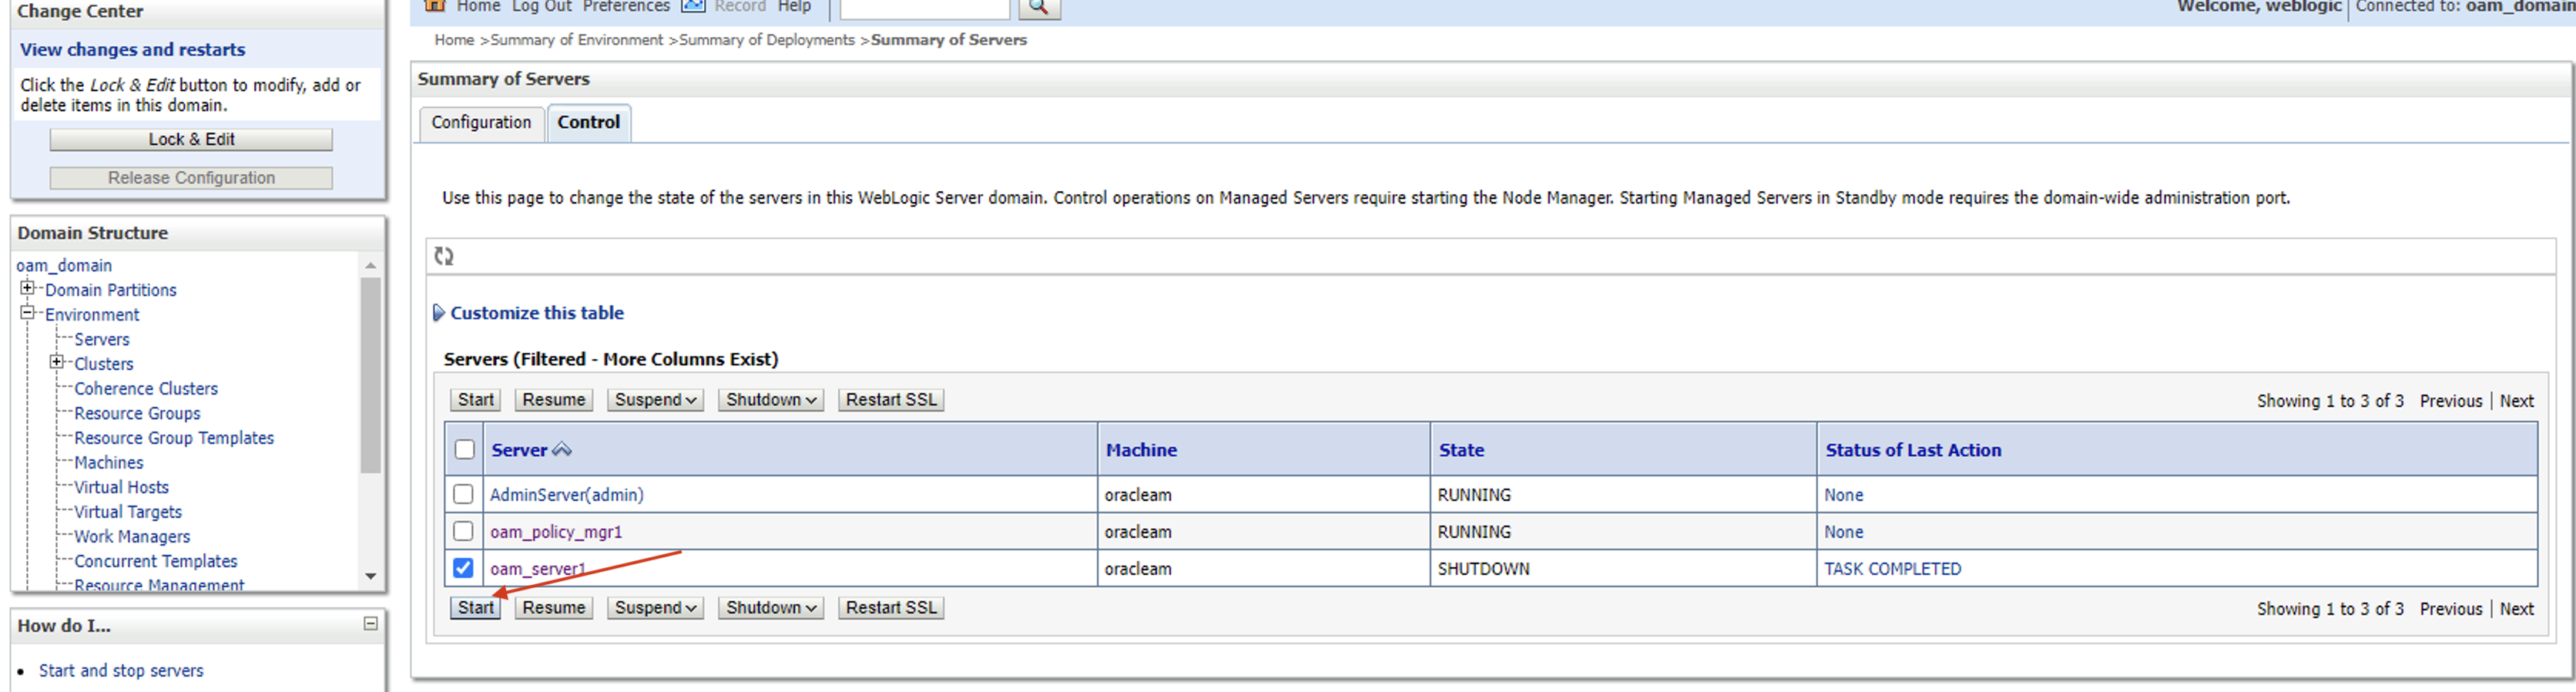Expand the Clusters tree node
This screenshot has width=2576, height=692.
coord(57,363)
